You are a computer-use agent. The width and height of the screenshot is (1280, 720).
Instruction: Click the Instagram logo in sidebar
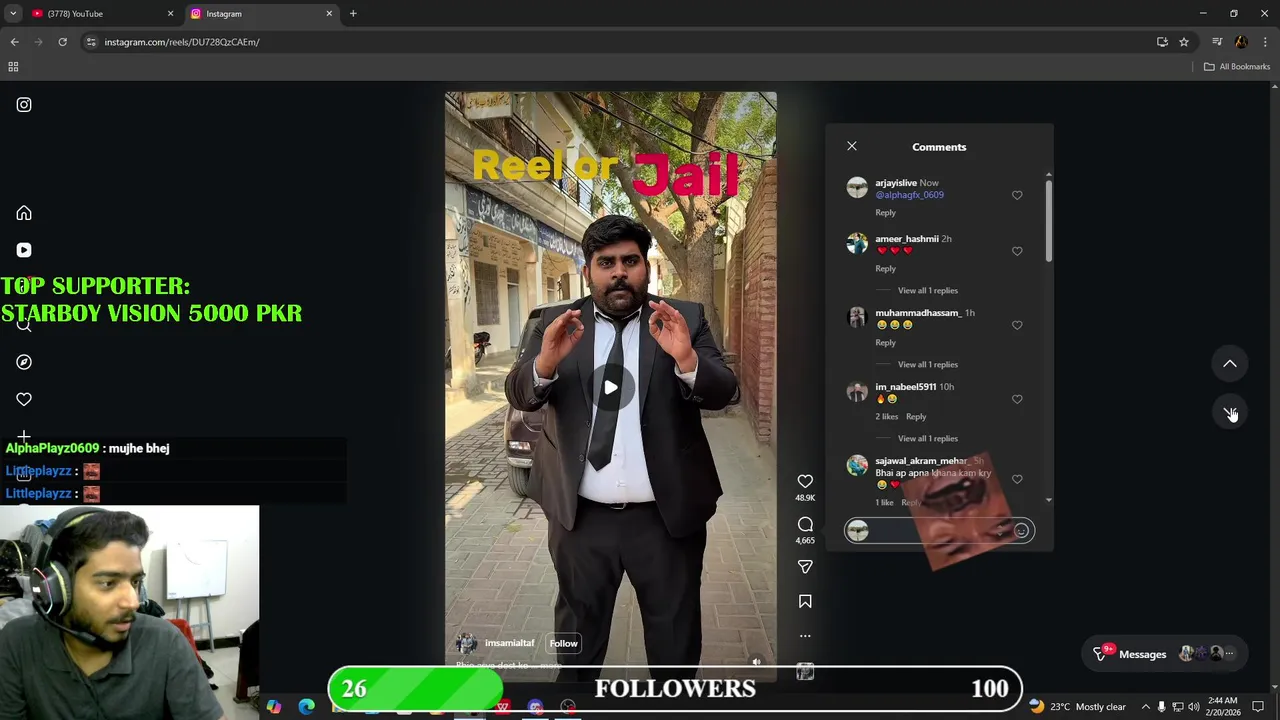[x=24, y=105]
